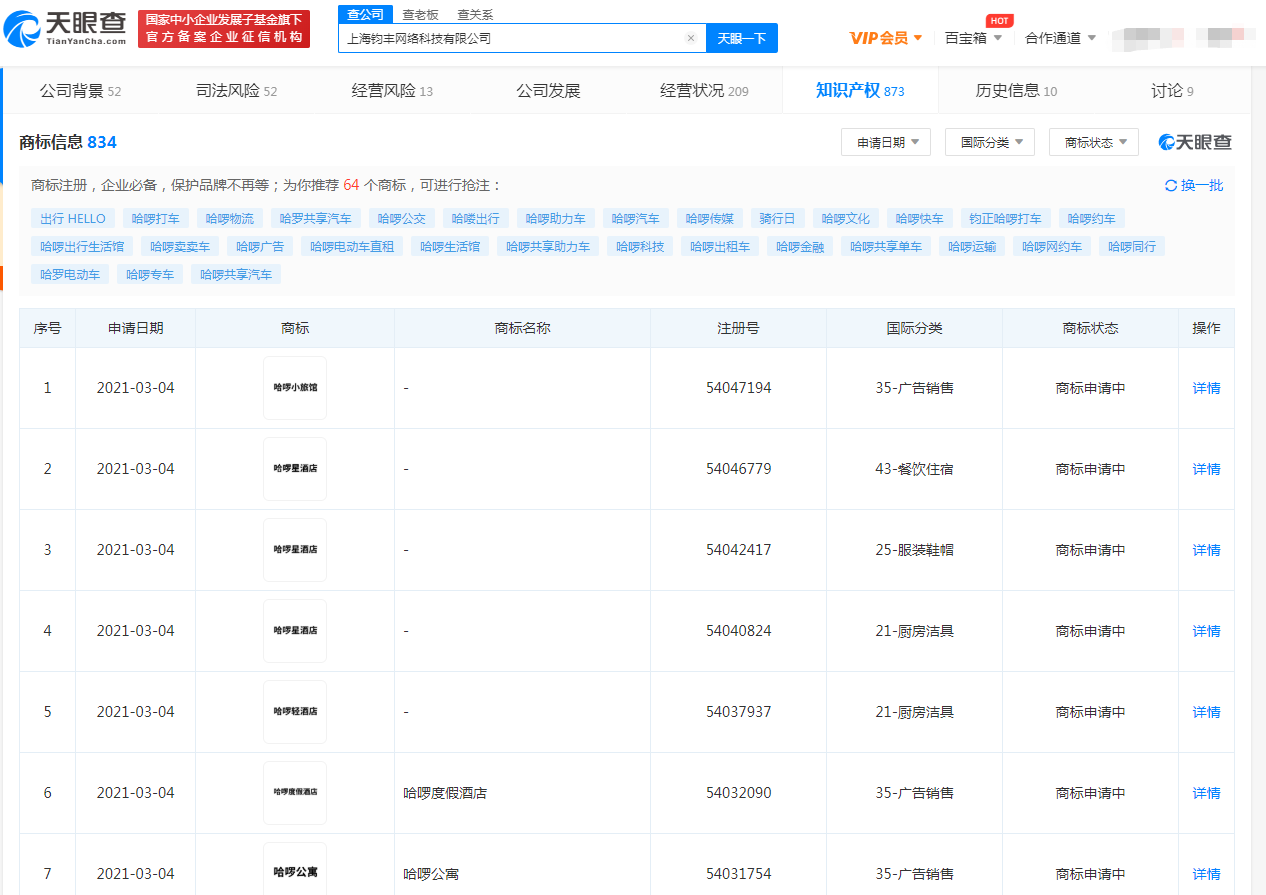Expand the 合作通道 menu
1266x895 pixels.
coord(1060,38)
